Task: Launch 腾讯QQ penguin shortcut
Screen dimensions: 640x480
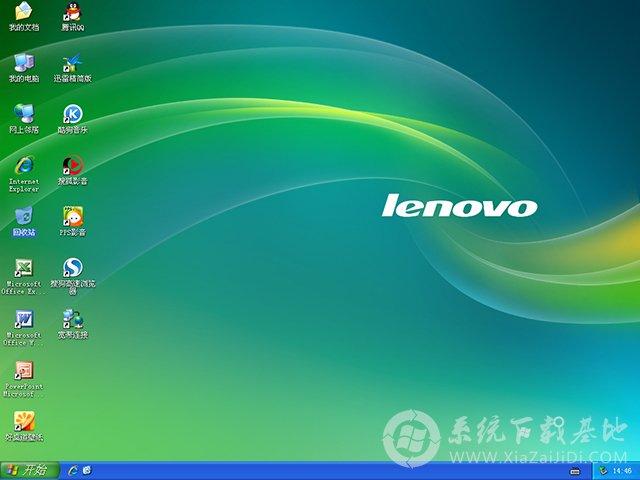Action: click(x=73, y=11)
